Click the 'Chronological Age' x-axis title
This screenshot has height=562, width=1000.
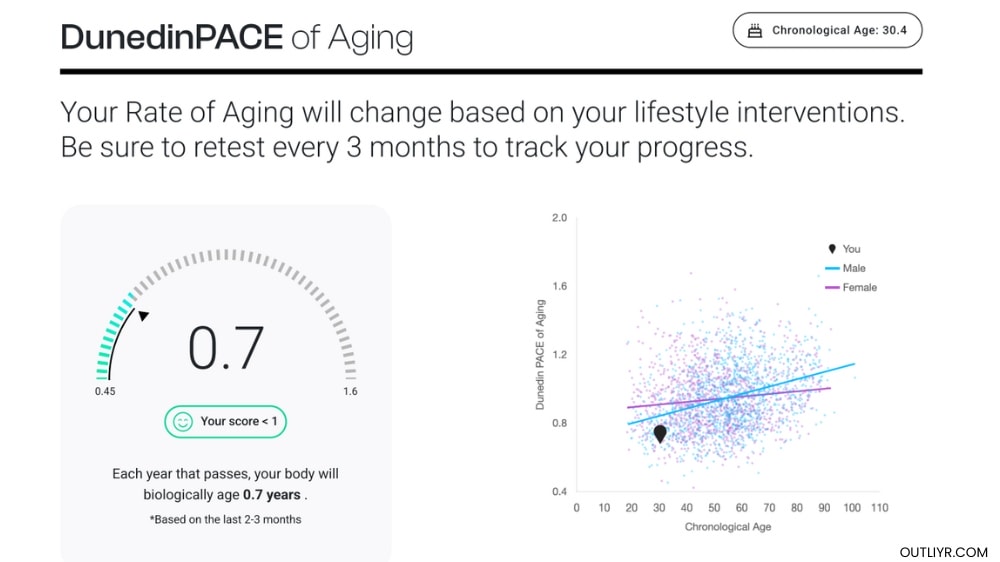pos(727,526)
